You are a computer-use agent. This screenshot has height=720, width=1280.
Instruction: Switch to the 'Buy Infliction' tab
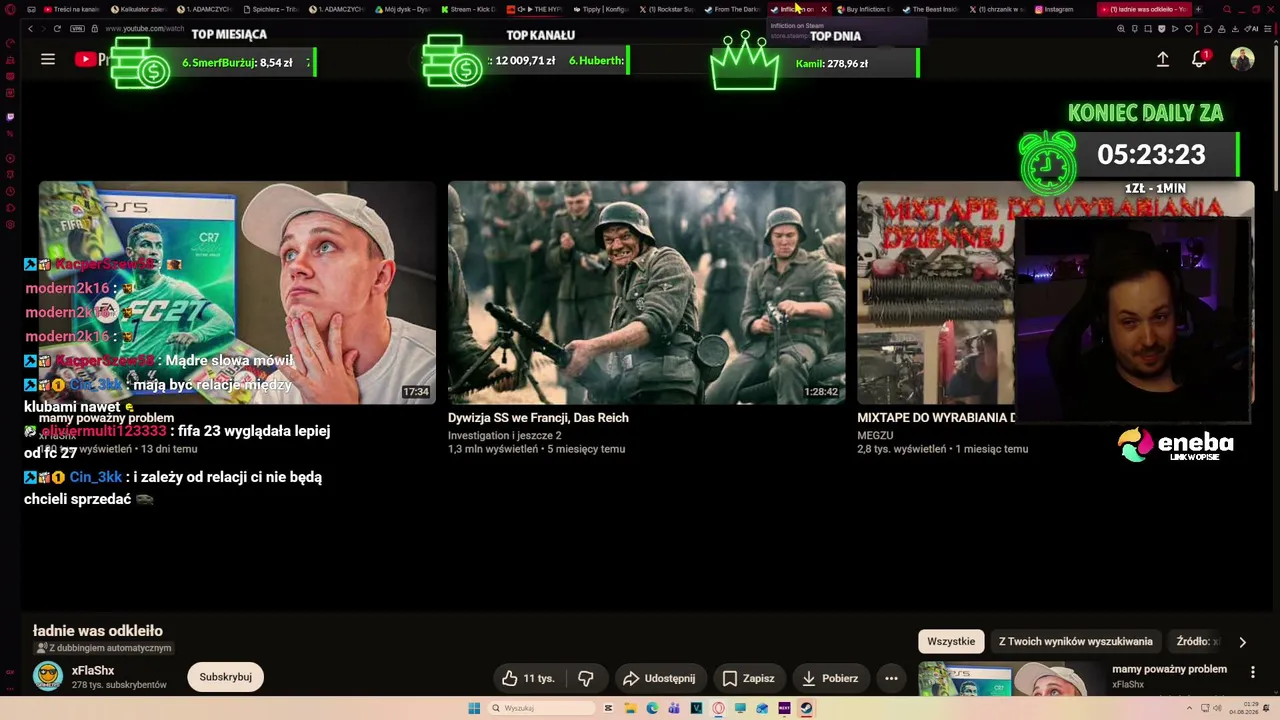pos(864,9)
